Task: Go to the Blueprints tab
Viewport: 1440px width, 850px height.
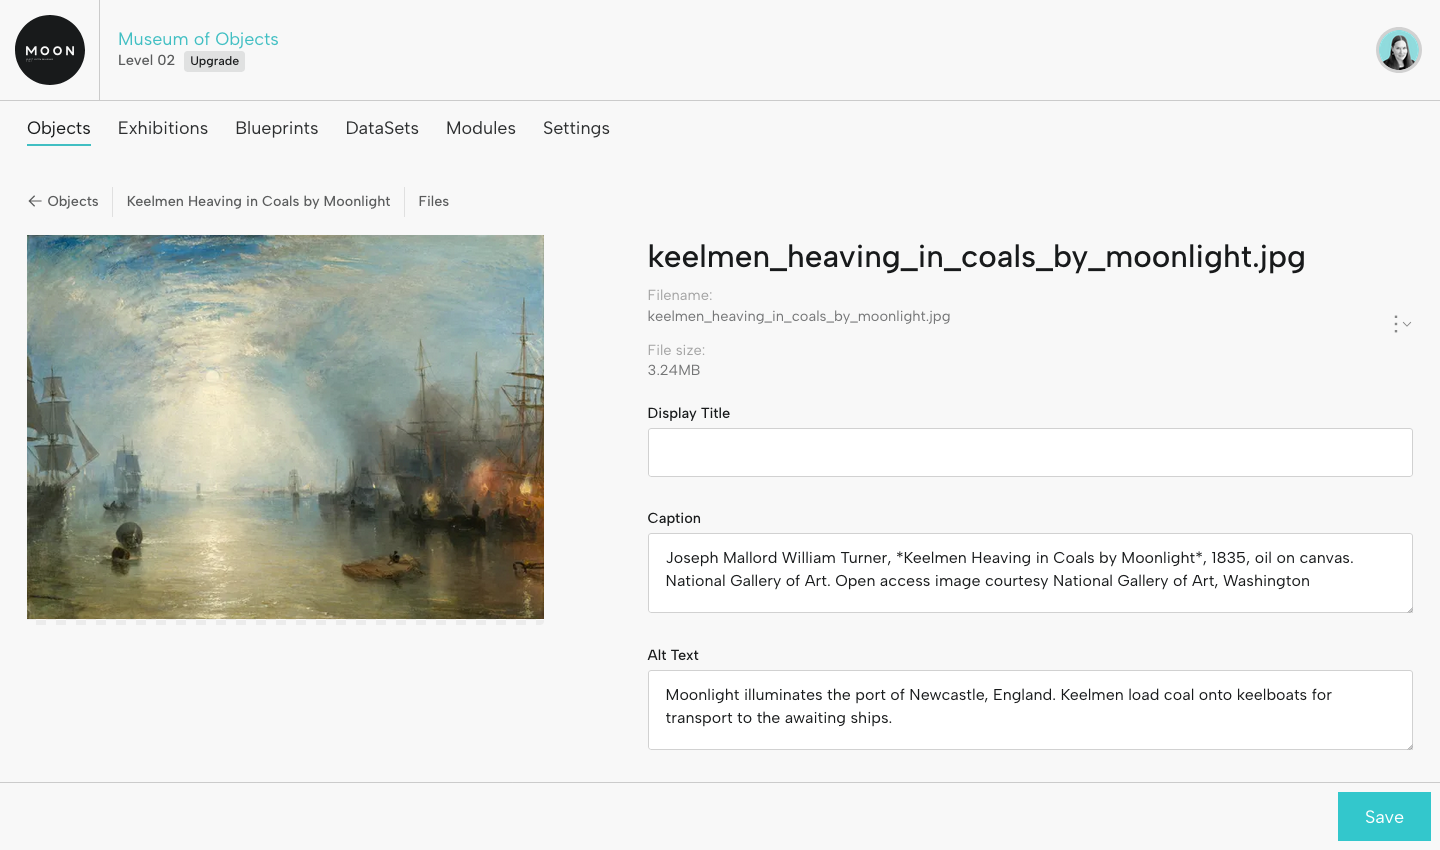Action: pos(277,128)
